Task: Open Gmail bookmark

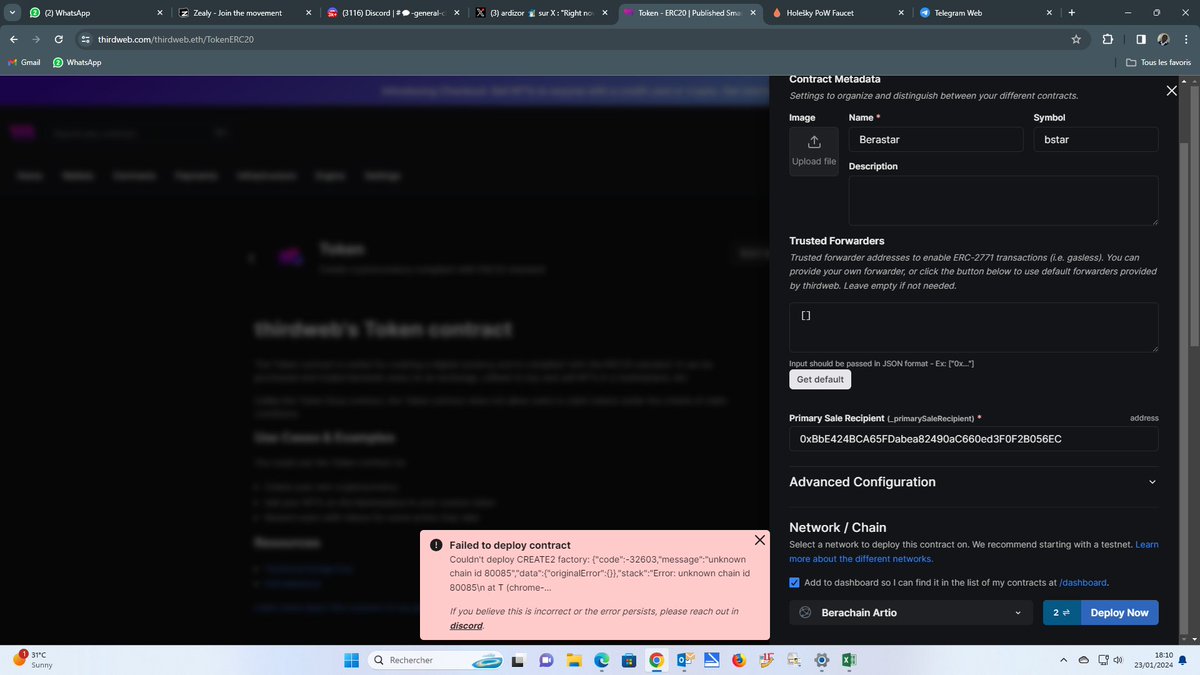Action: 24,62
